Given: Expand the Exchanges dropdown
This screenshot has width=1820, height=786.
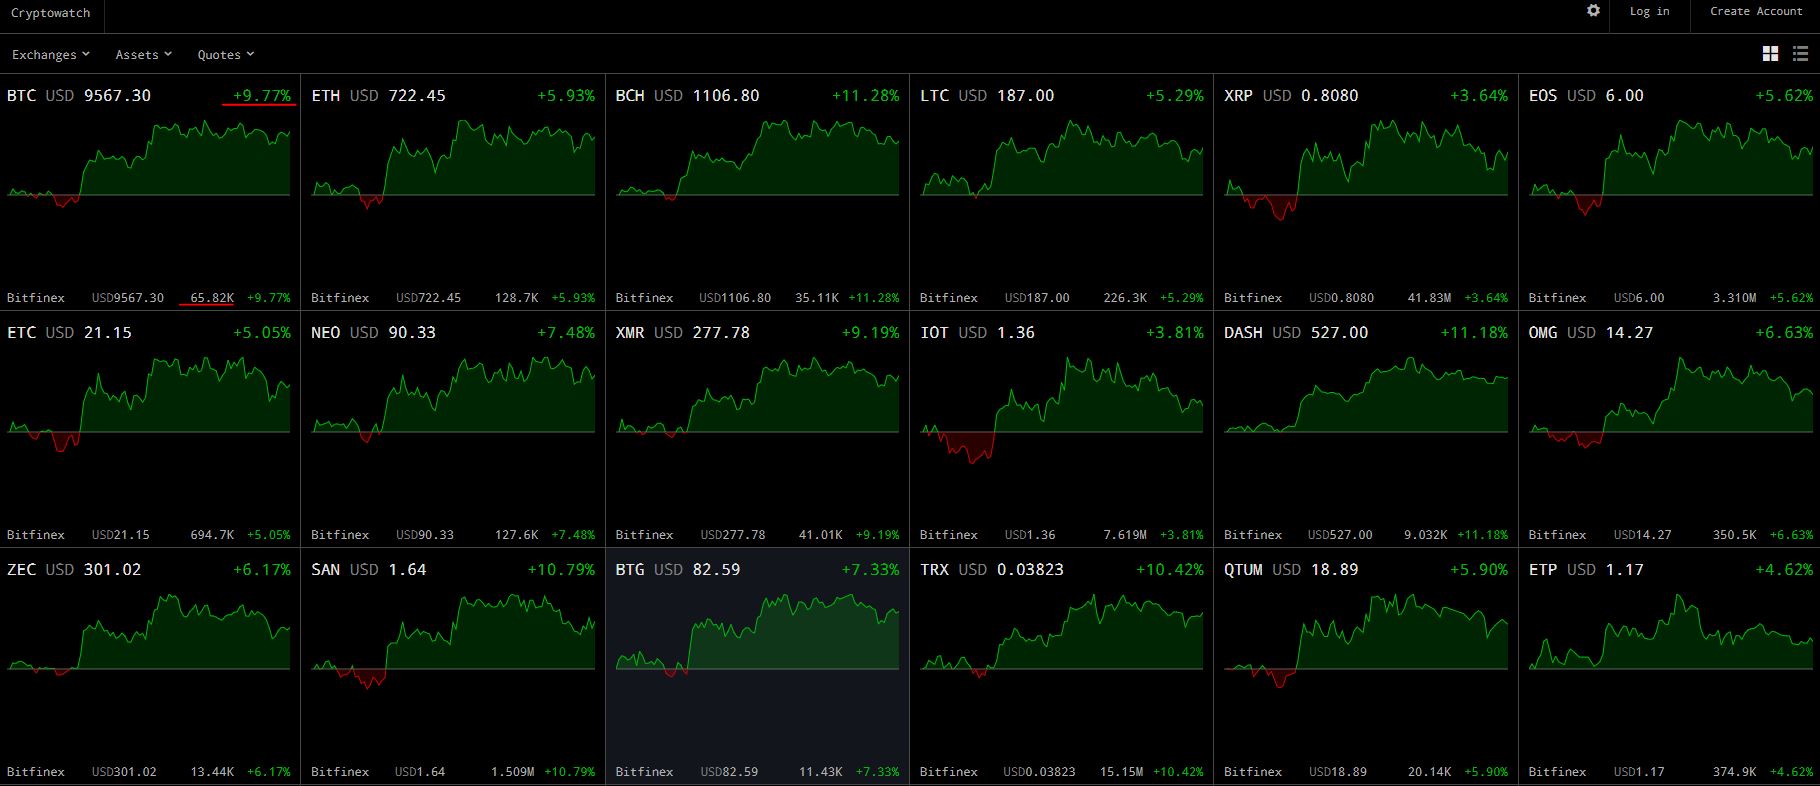Looking at the screenshot, I should pos(51,55).
